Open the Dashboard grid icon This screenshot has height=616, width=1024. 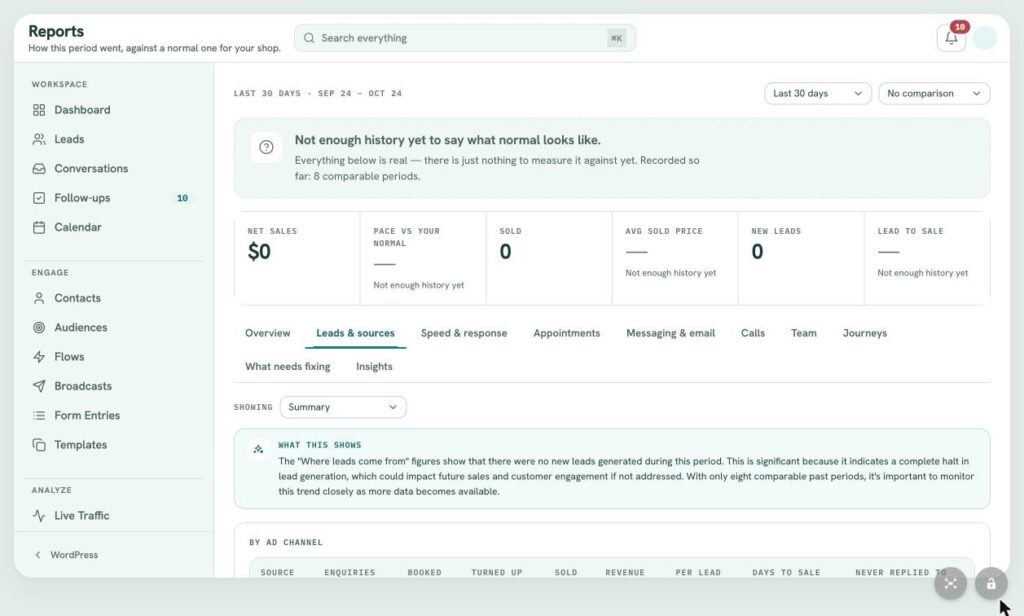[39, 110]
